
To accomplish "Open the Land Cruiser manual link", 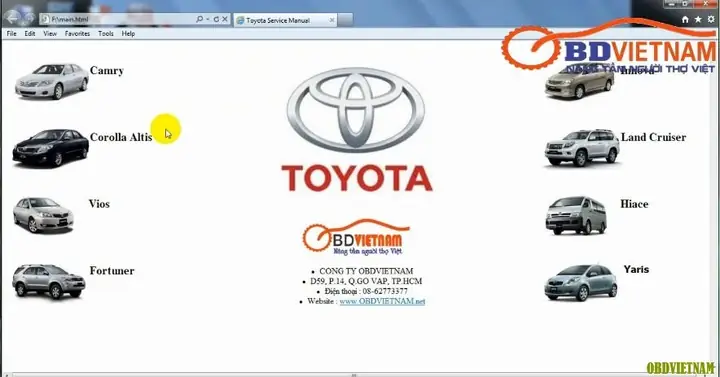I will [x=653, y=137].
